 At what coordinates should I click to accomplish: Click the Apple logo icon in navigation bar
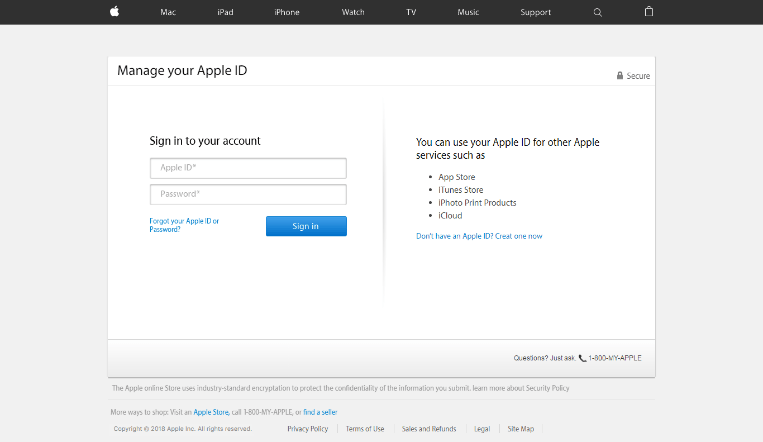[114, 11]
